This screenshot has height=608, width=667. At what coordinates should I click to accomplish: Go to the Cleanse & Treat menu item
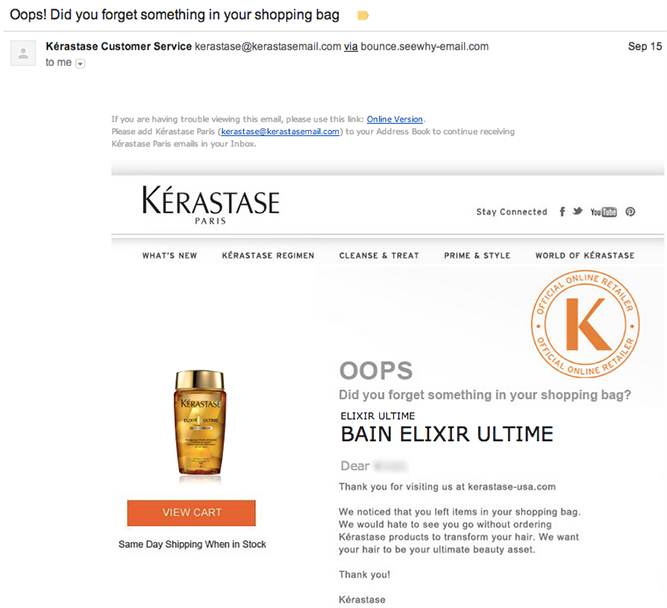pos(379,255)
